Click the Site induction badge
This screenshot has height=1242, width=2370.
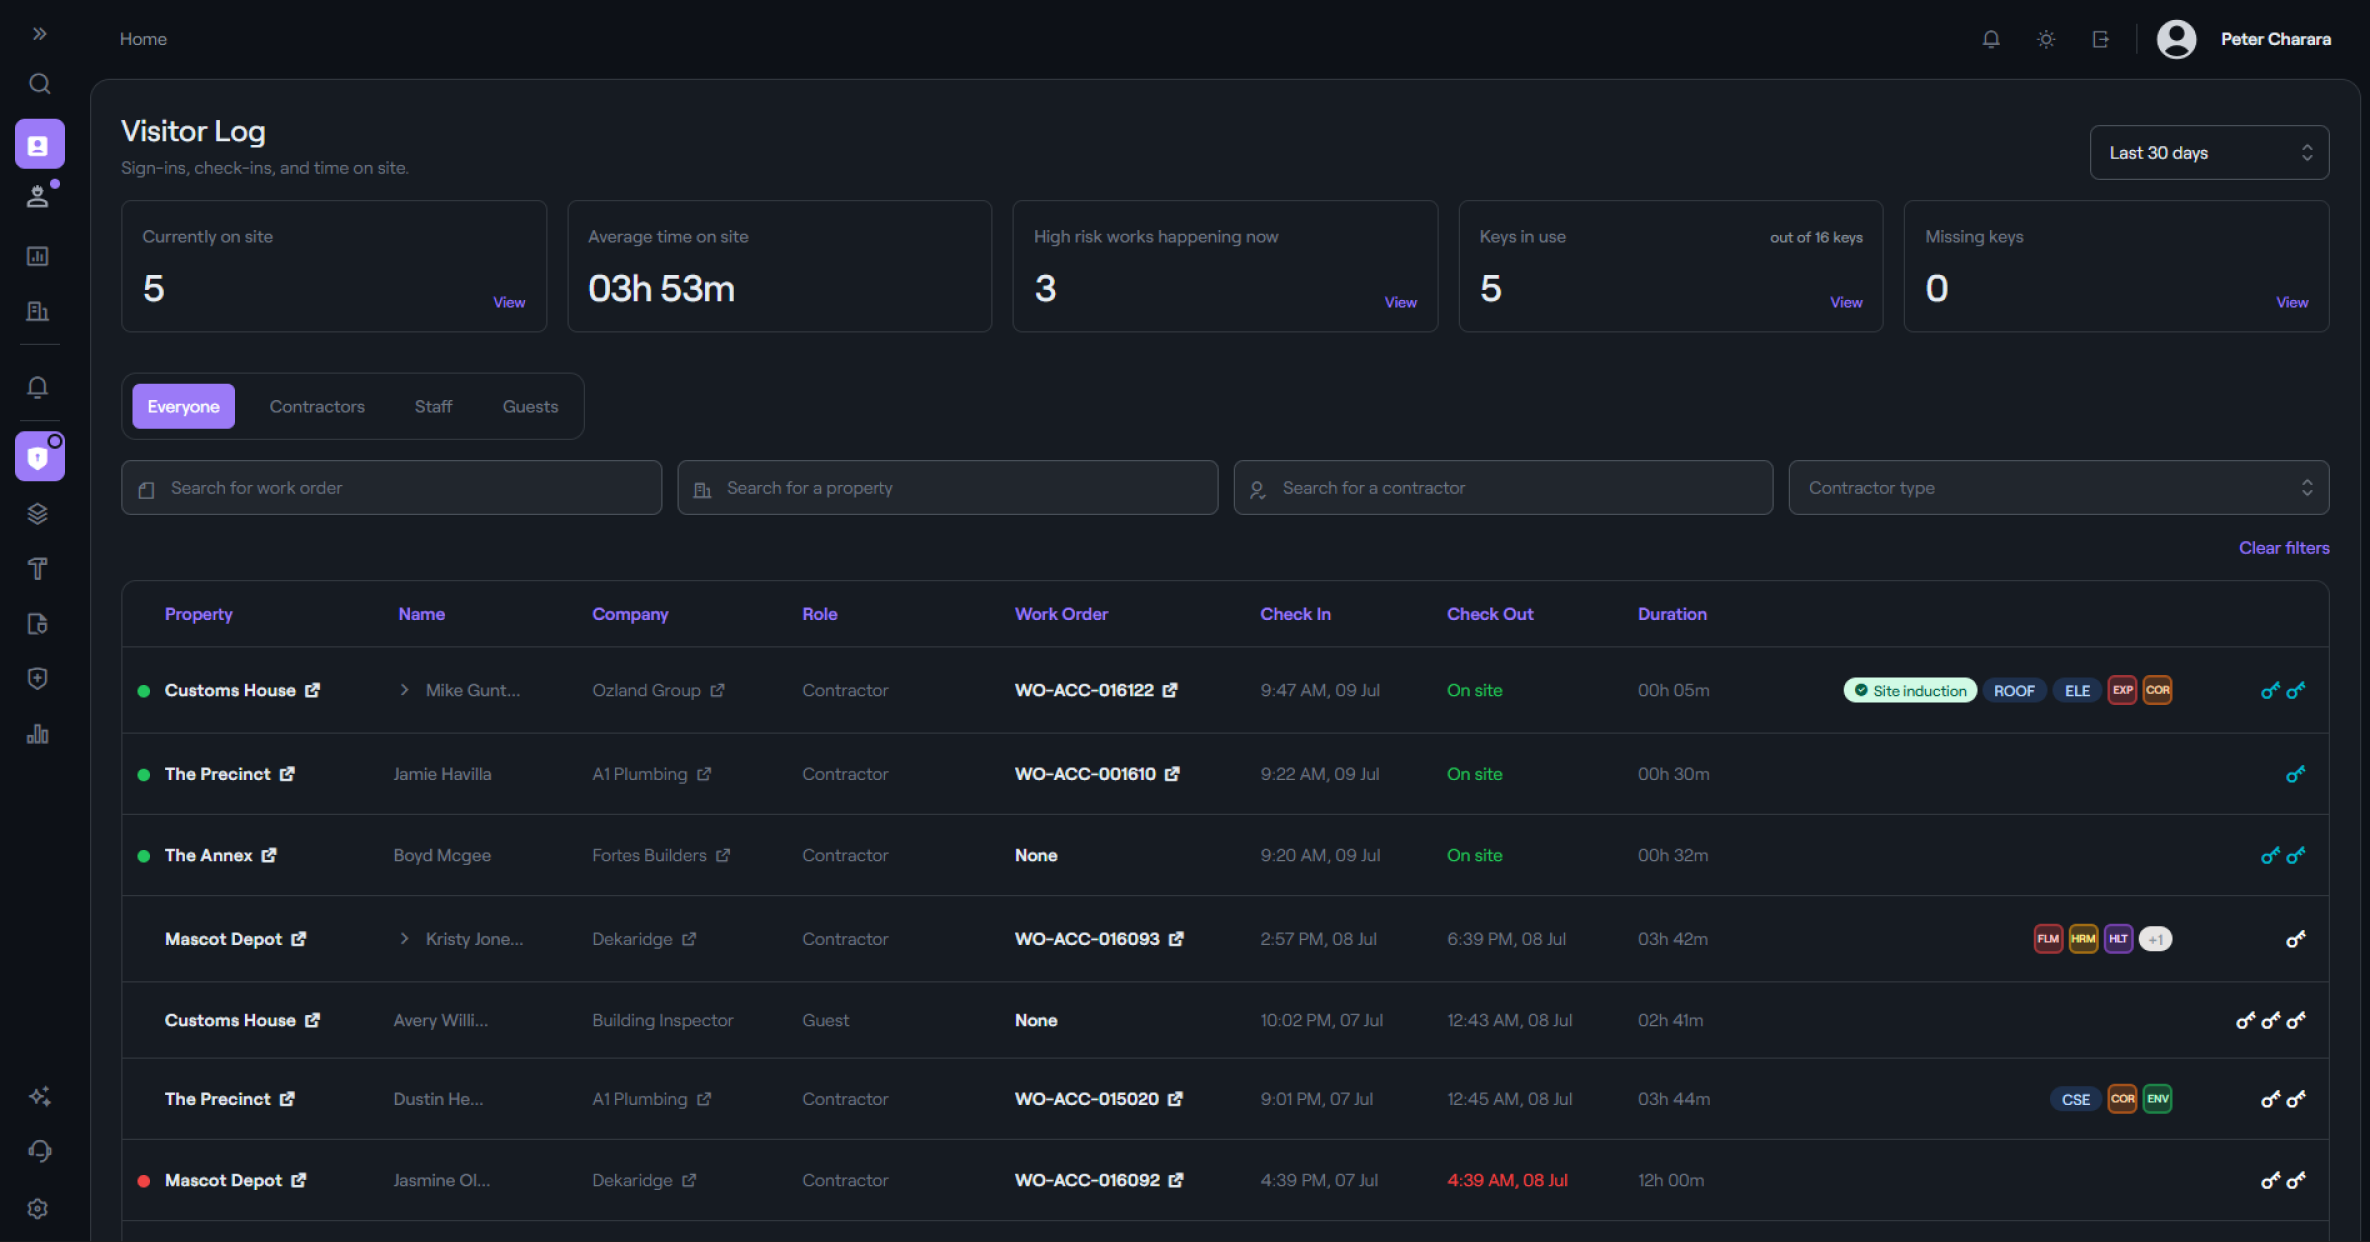1910,690
